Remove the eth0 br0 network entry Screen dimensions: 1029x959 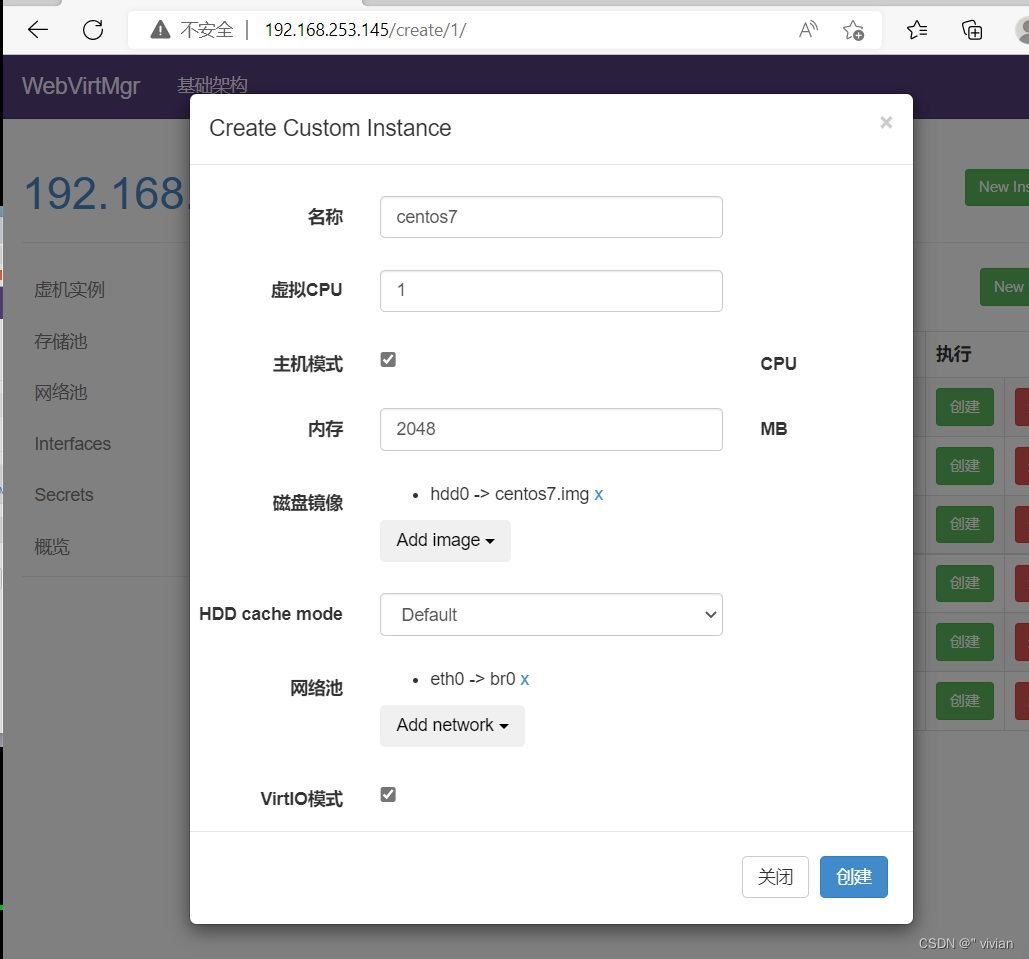pyautogui.click(x=524, y=679)
